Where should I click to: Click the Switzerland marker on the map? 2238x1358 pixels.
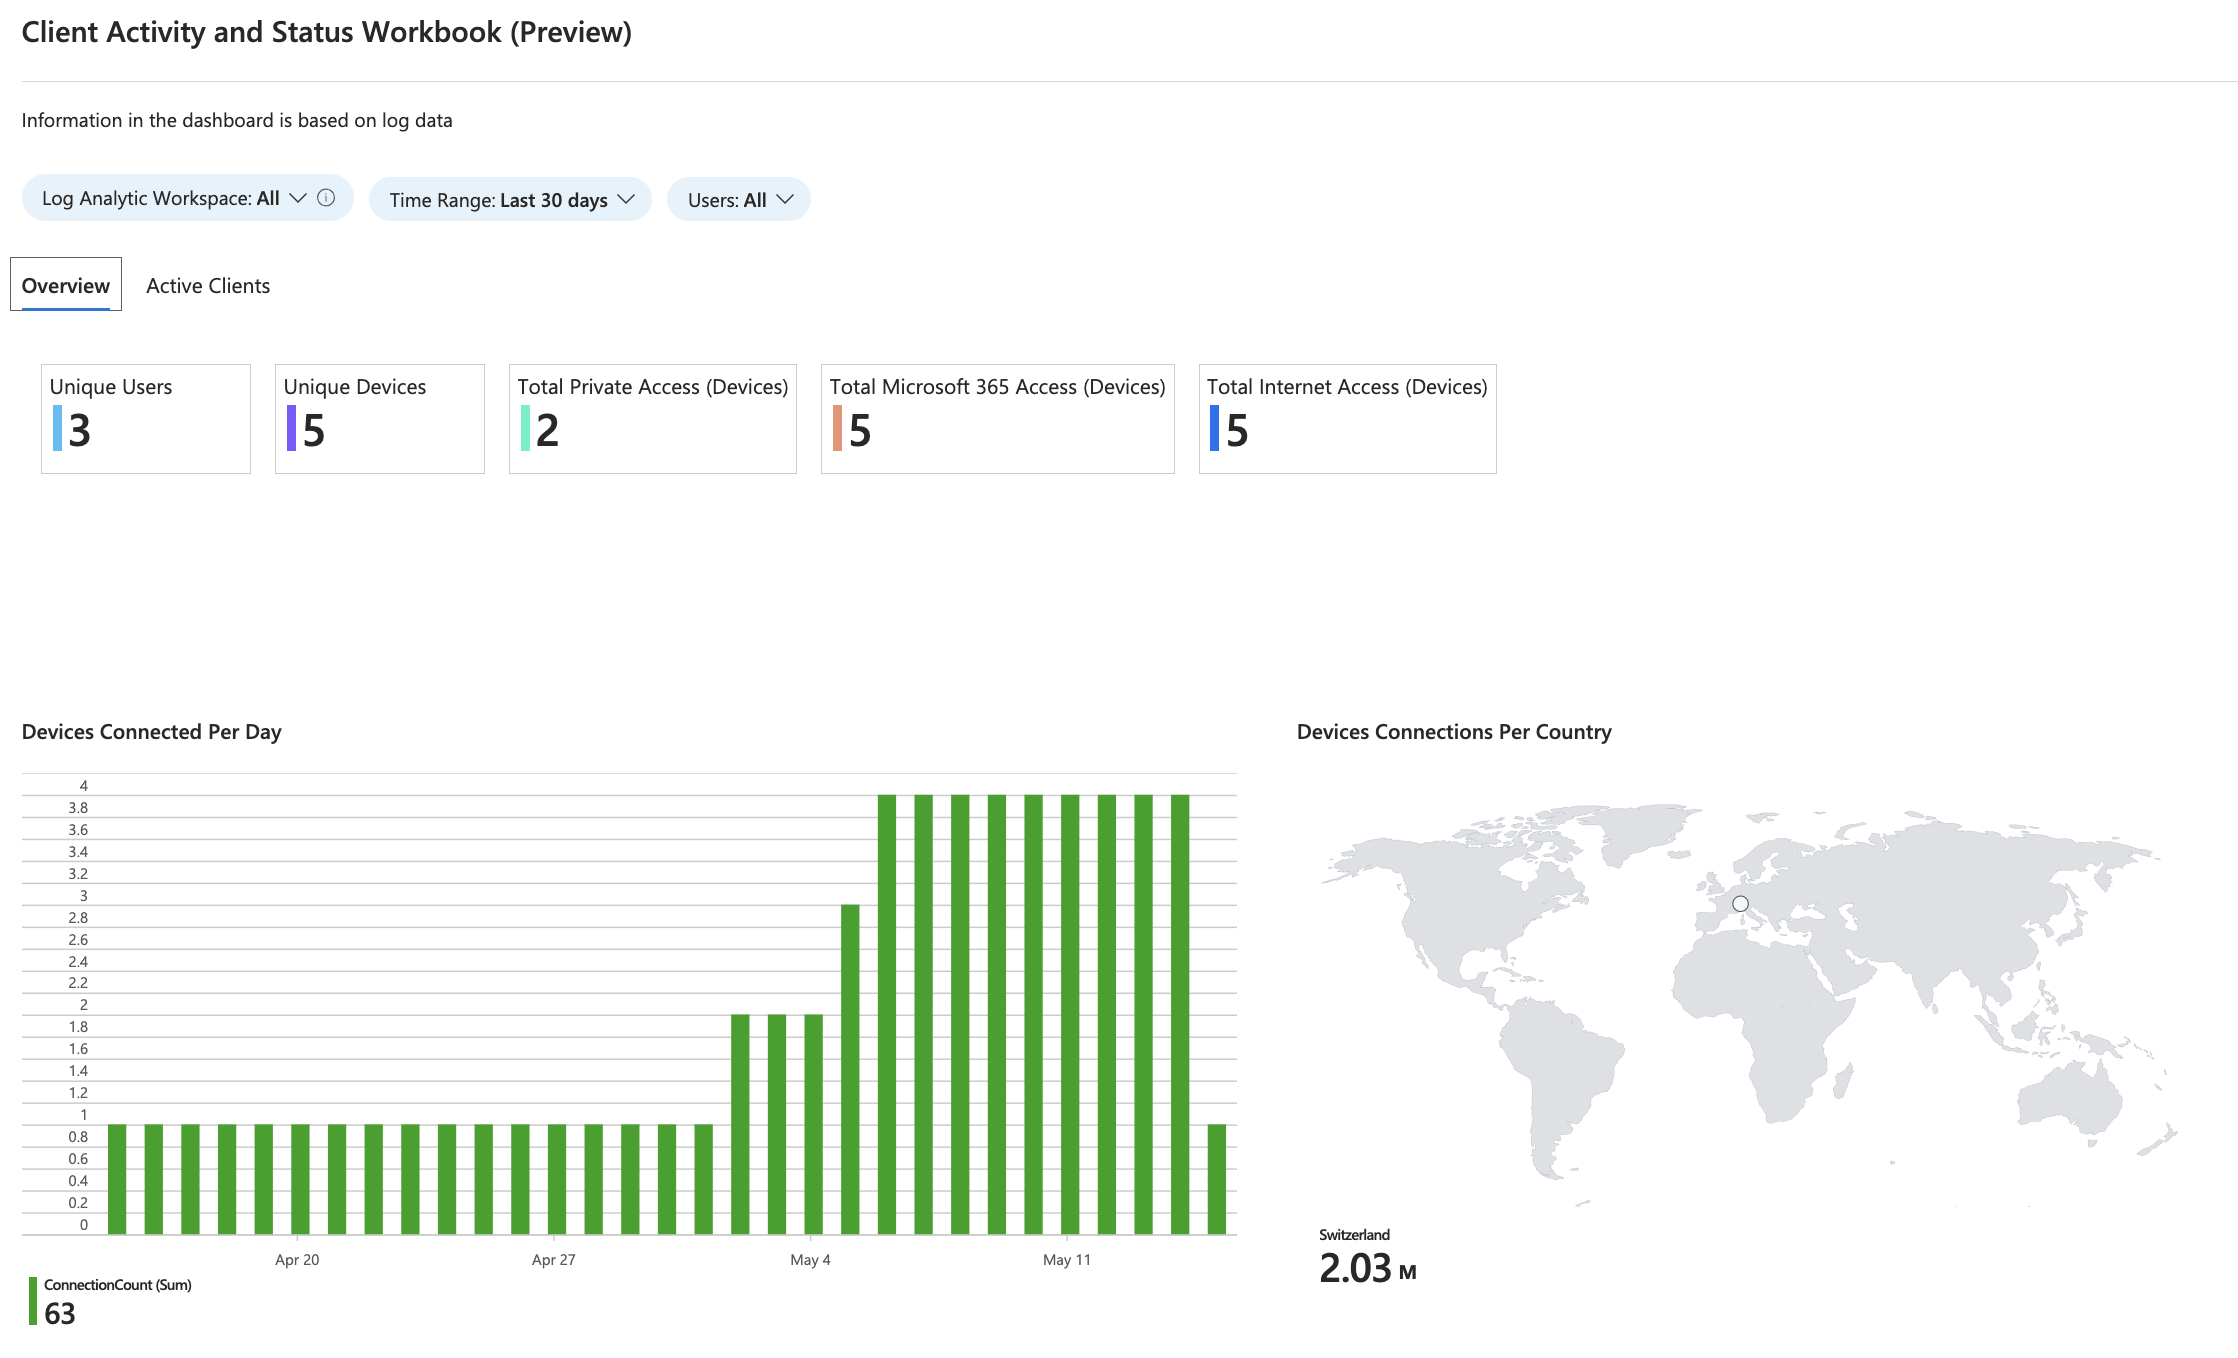(1740, 904)
